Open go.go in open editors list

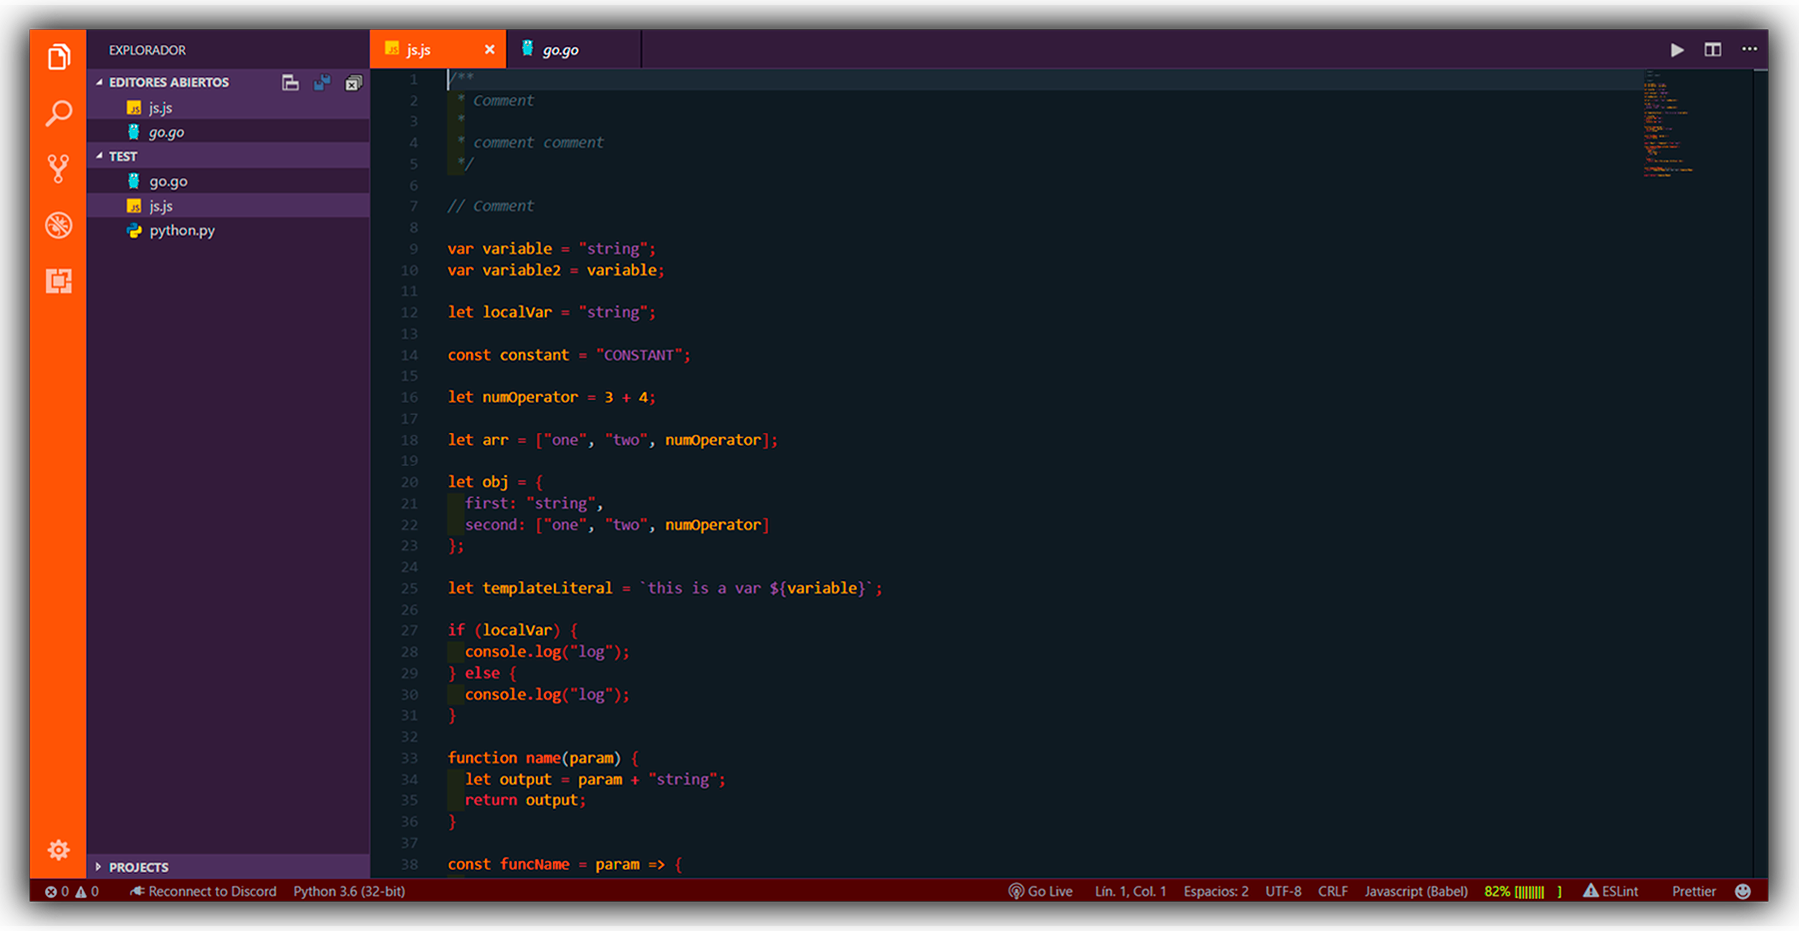[228, 132]
